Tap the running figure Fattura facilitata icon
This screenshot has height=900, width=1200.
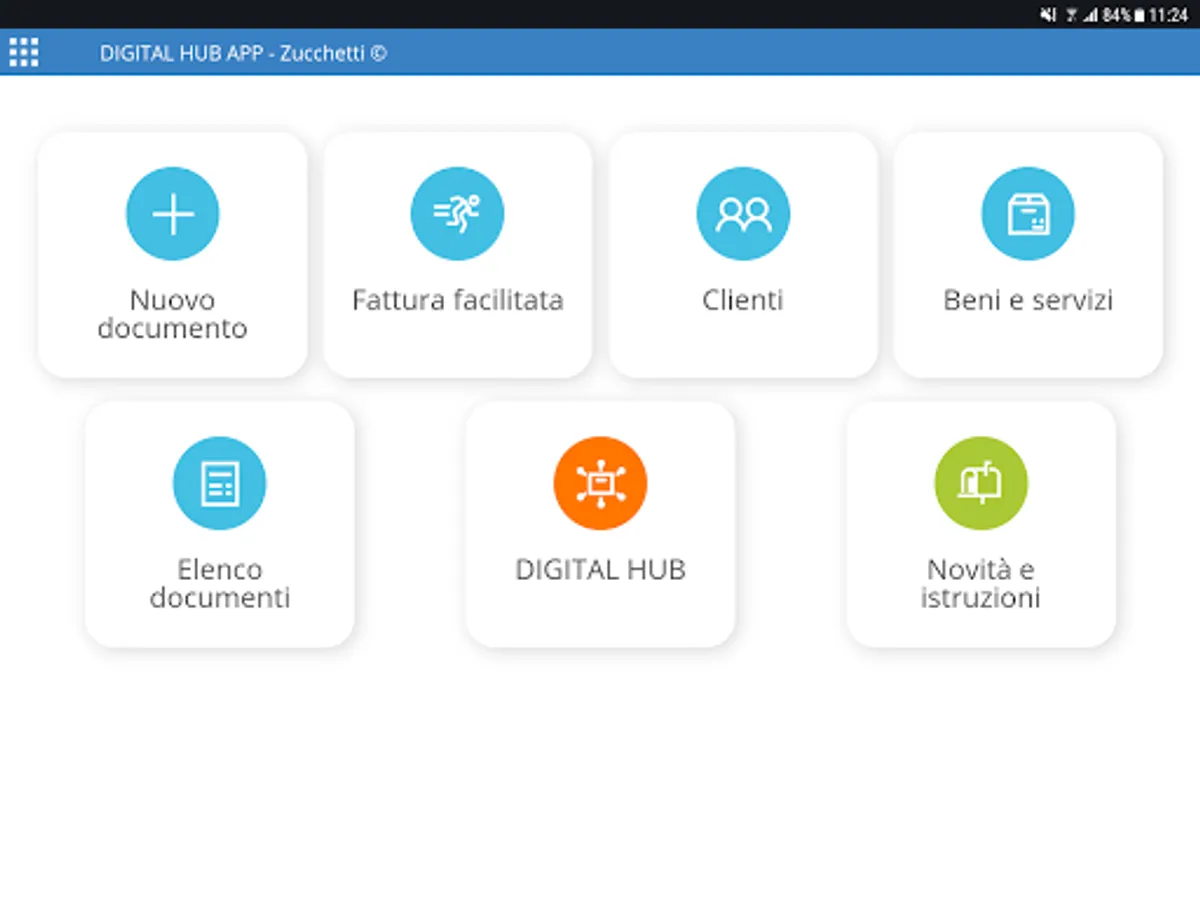click(x=458, y=214)
